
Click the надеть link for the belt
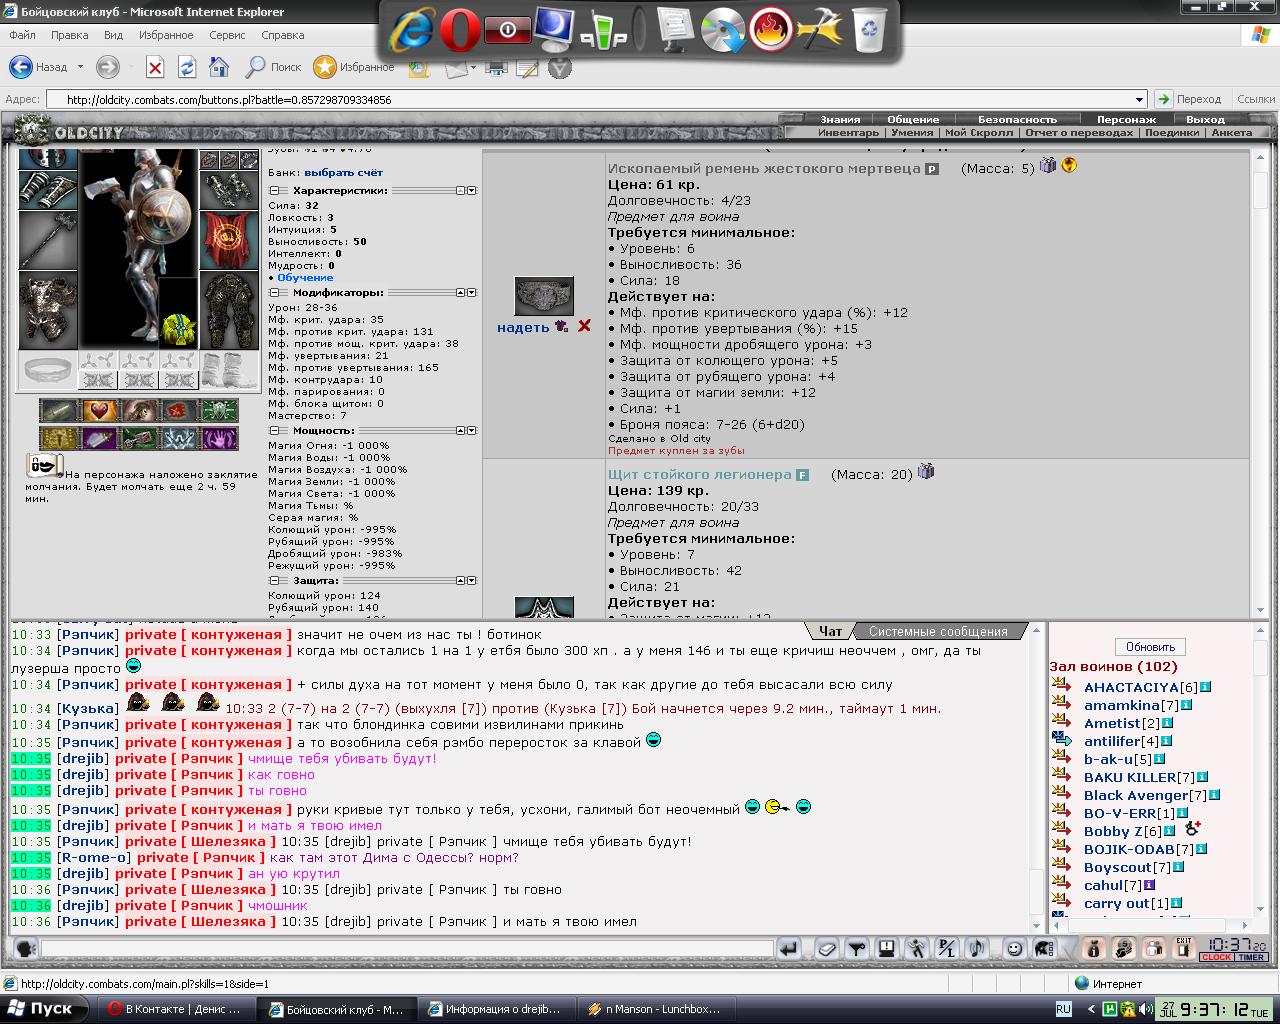point(523,327)
